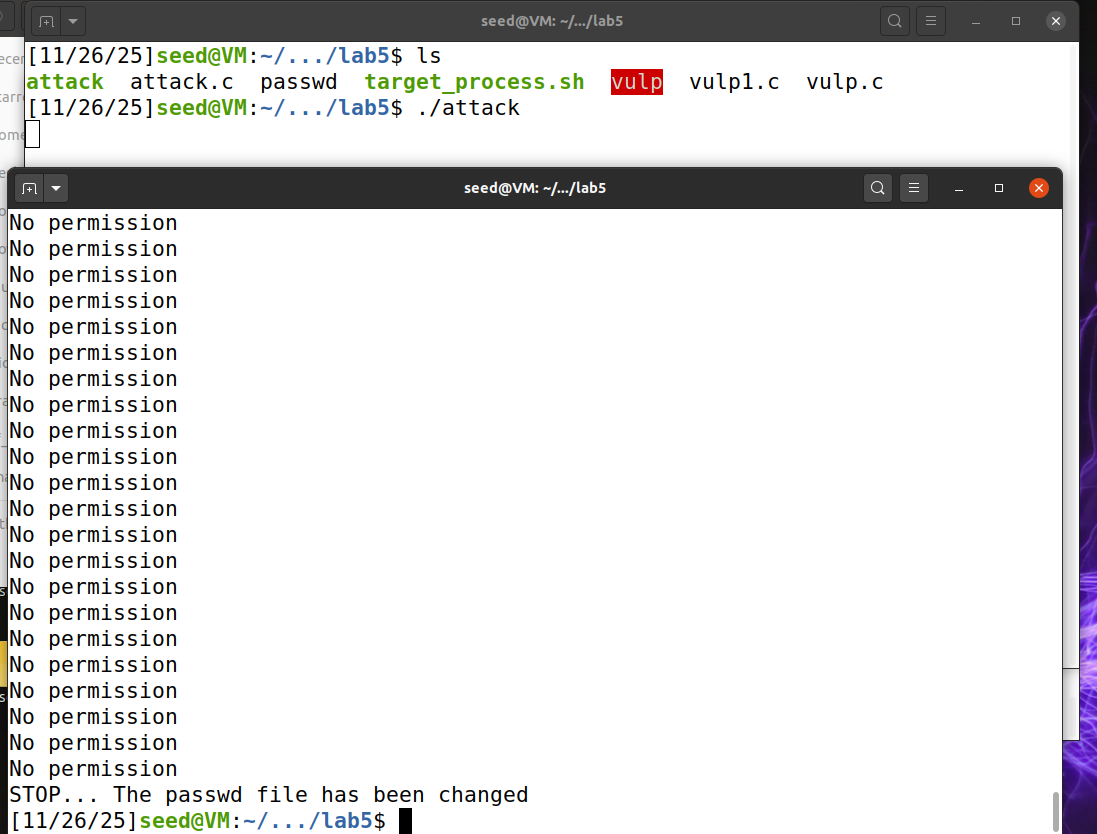Click the 'attack' executable name in ls output
Screen dimensions: 1097x834
tap(65, 82)
